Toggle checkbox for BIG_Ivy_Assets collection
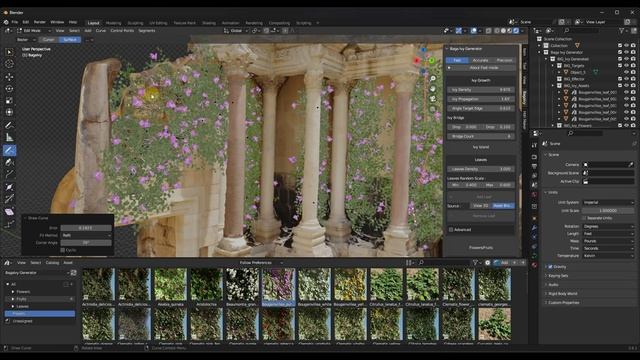Image resolution: width=640 pixels, height=360 pixels. (620, 85)
